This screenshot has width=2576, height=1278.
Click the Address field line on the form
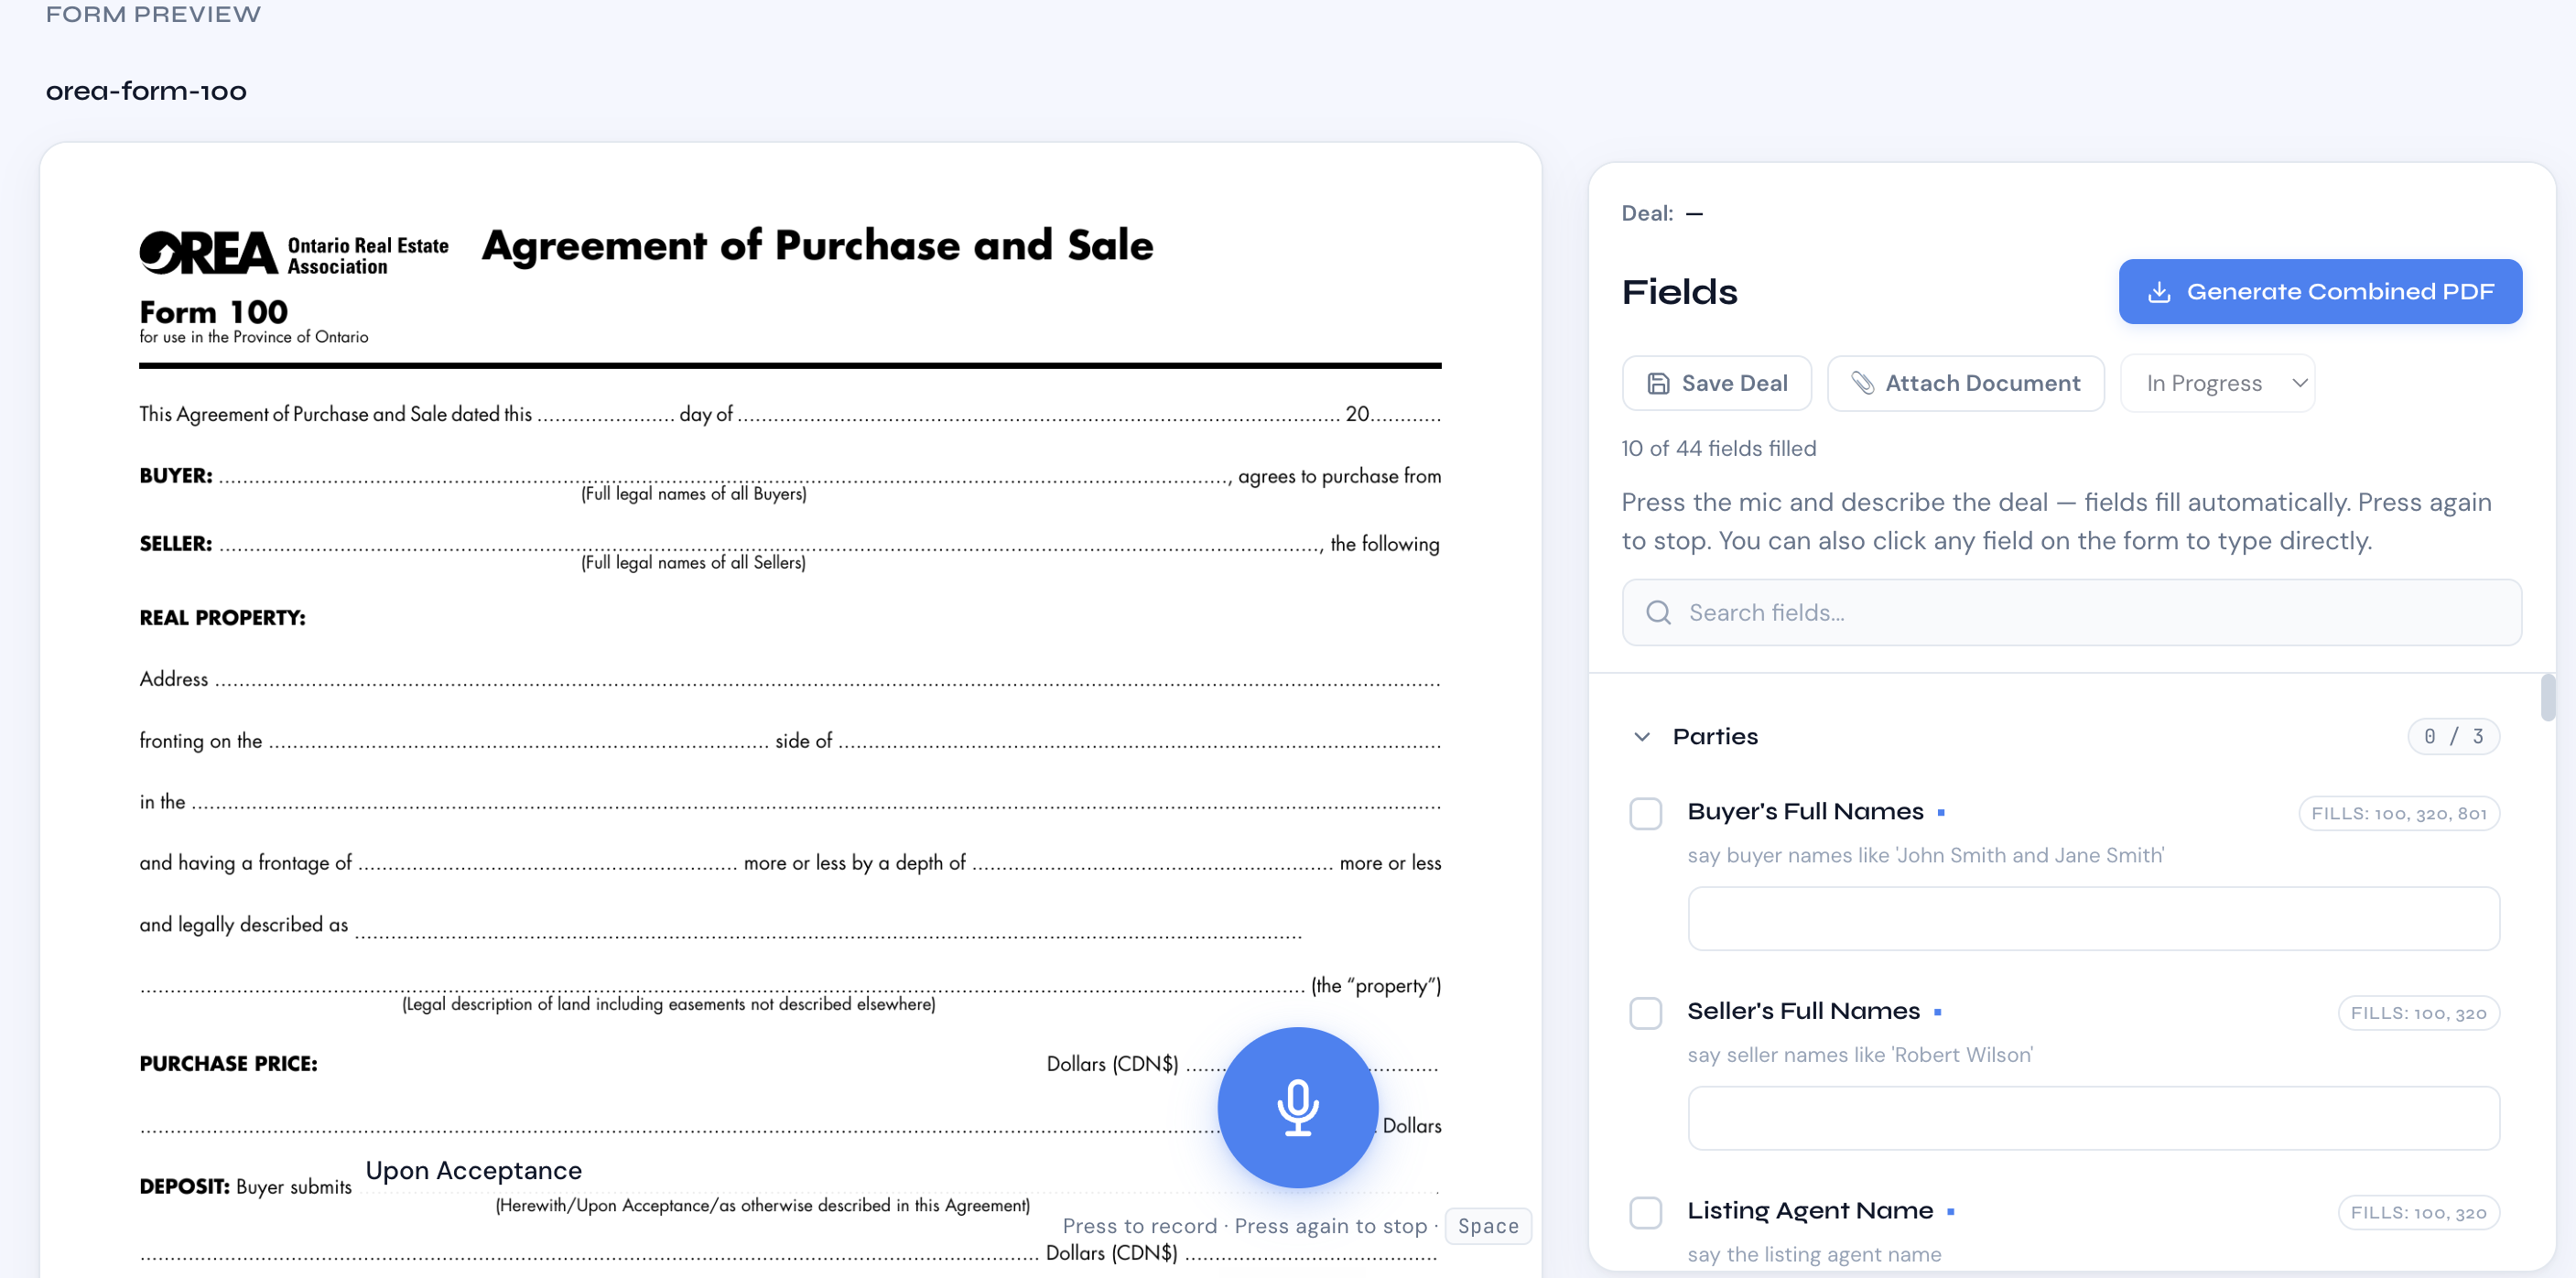pyautogui.click(x=827, y=680)
